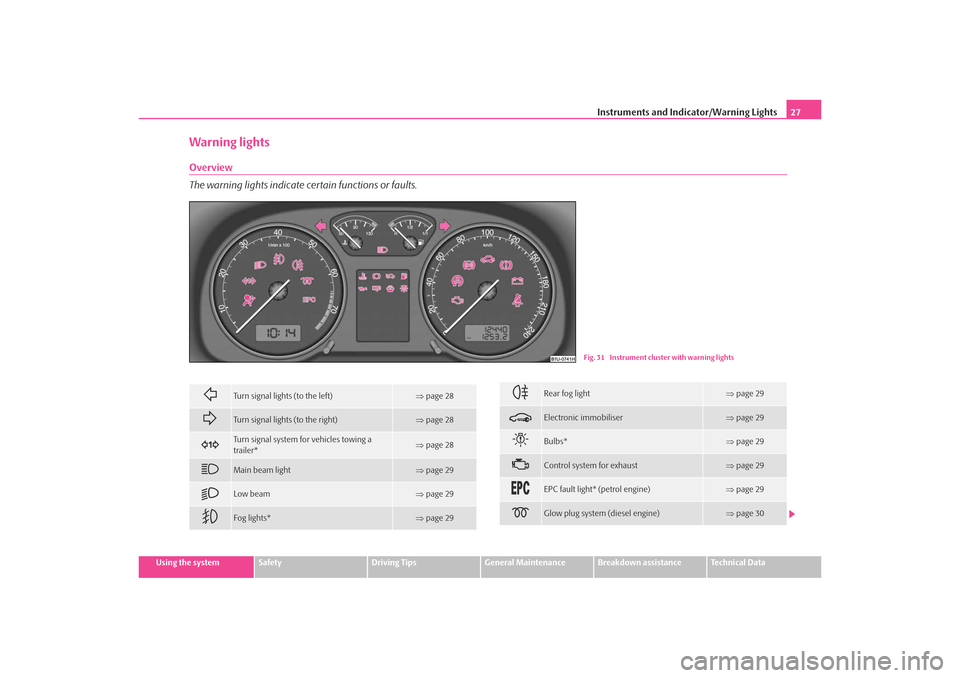This screenshot has height=678, width=960.
Task: Click the 'Control system for exhaust' text
Action: click(590, 465)
